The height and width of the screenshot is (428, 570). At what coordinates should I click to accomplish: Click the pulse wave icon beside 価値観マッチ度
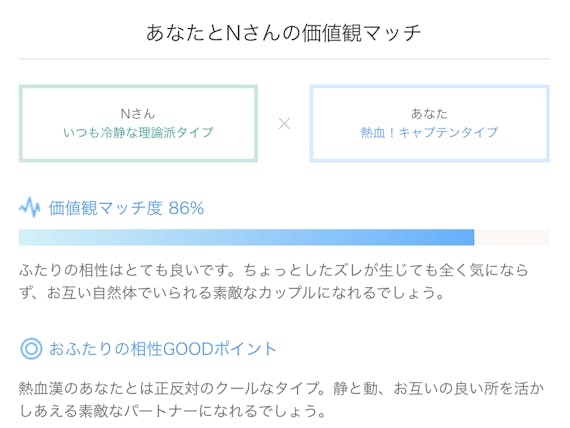29,208
